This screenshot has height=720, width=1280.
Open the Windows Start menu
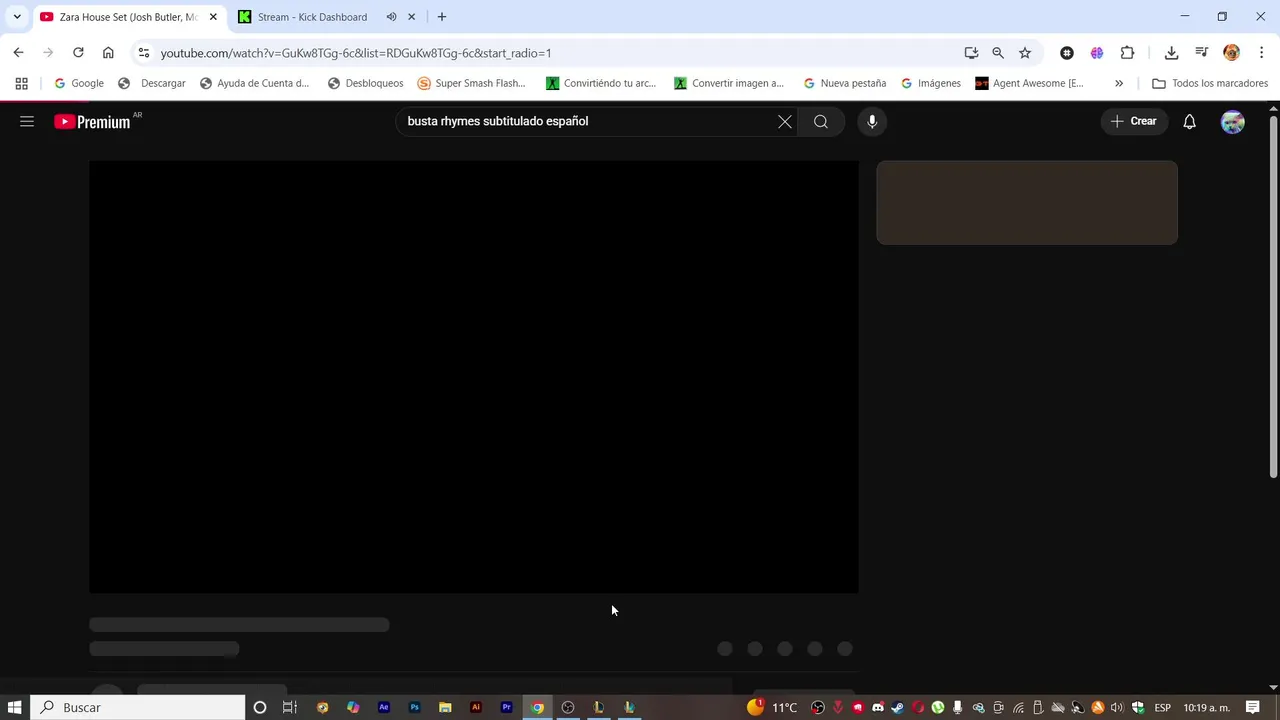point(14,707)
